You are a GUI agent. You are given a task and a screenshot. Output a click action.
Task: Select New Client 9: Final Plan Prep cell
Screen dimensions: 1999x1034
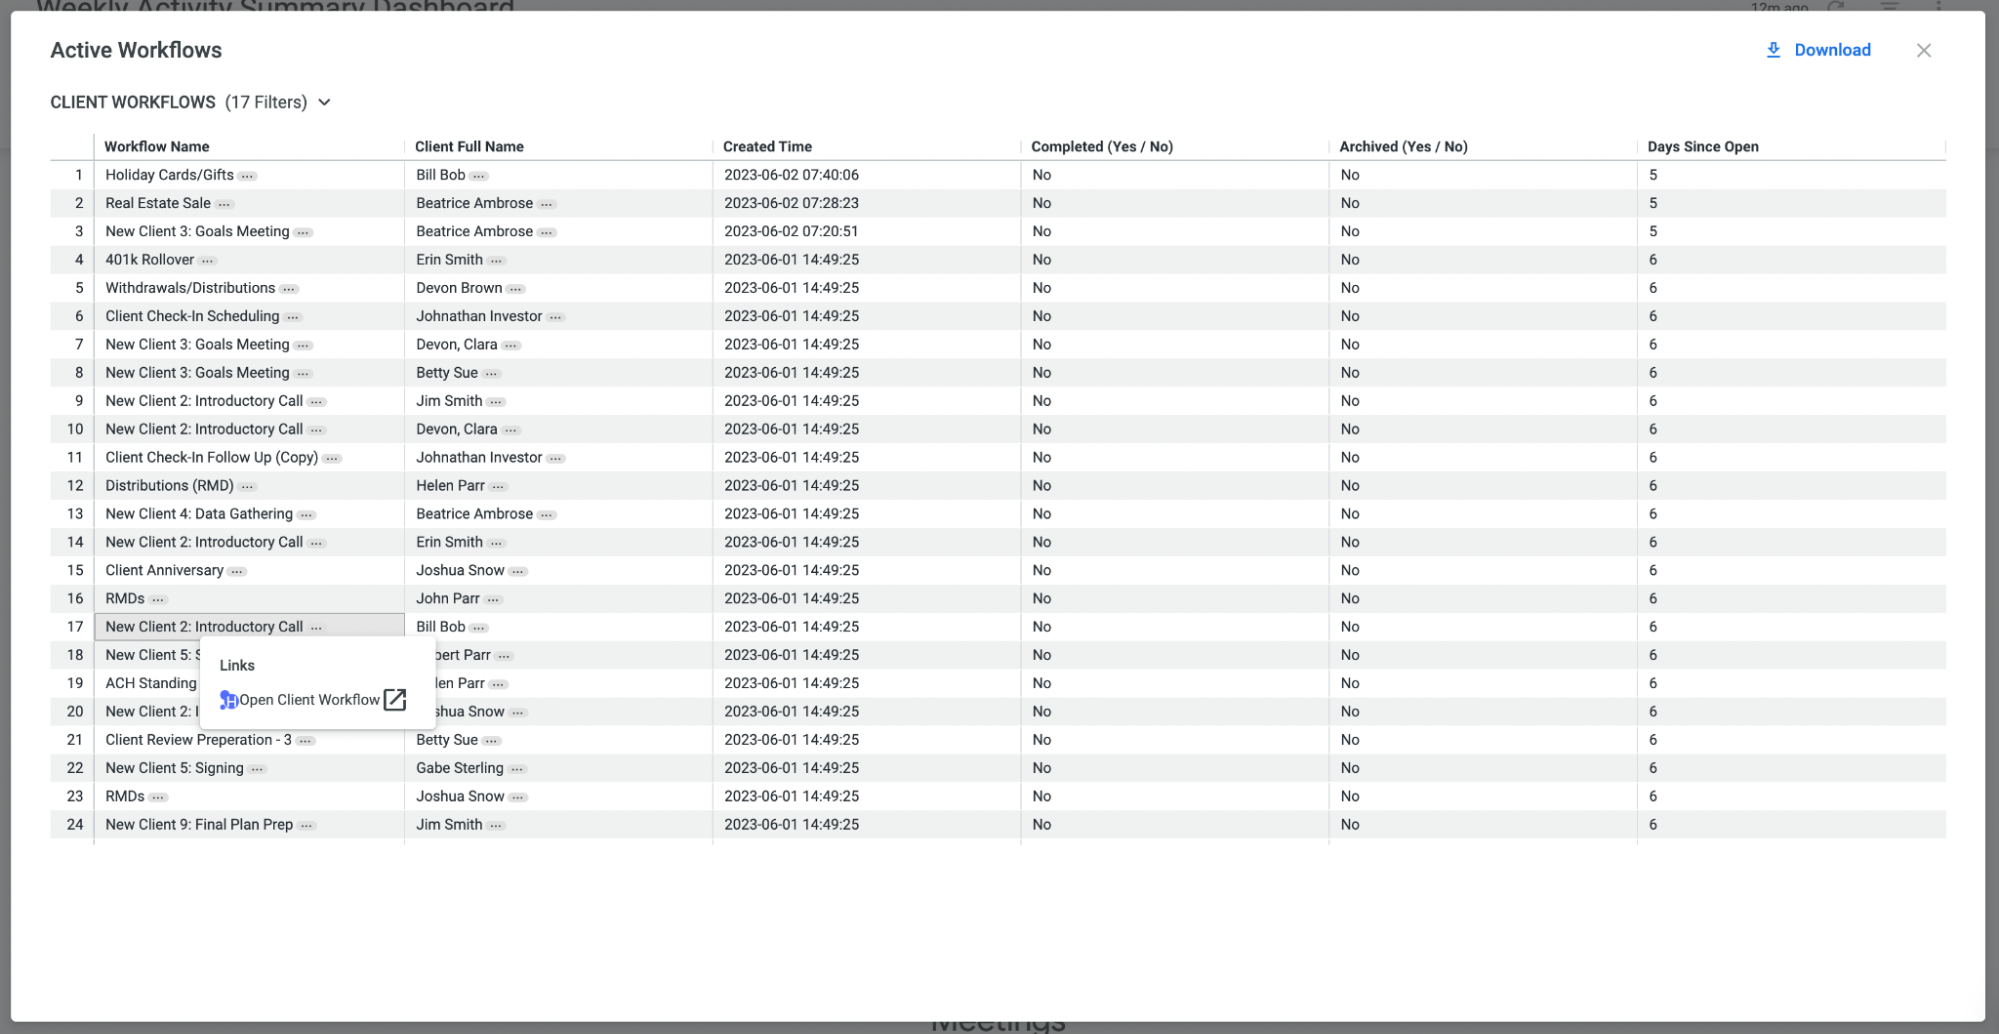[249, 825]
